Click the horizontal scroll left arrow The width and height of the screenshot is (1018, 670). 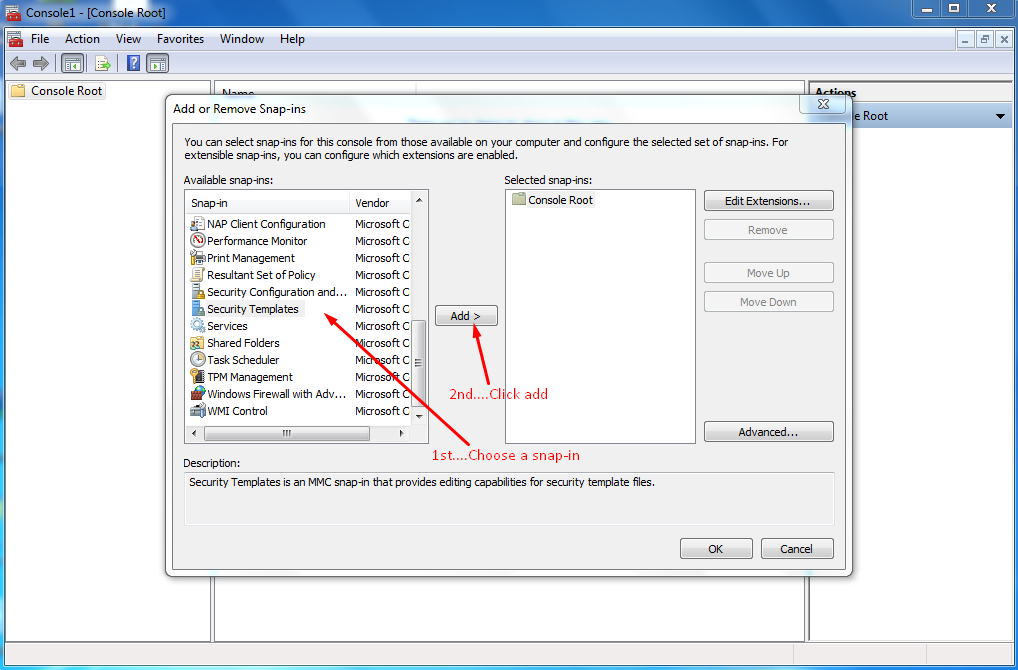pos(194,433)
